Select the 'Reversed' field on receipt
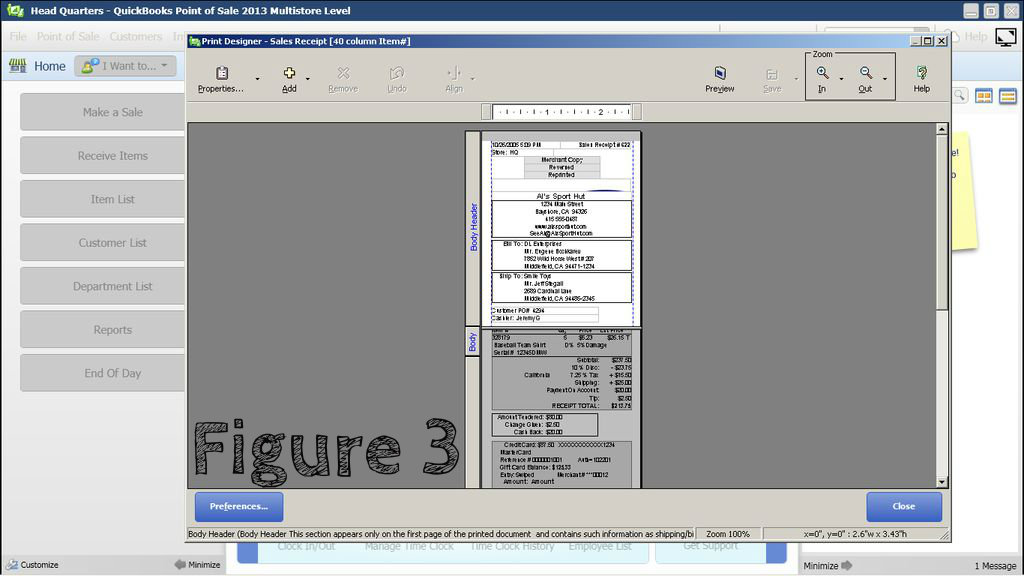This screenshot has width=1024, height=576. click(562, 167)
